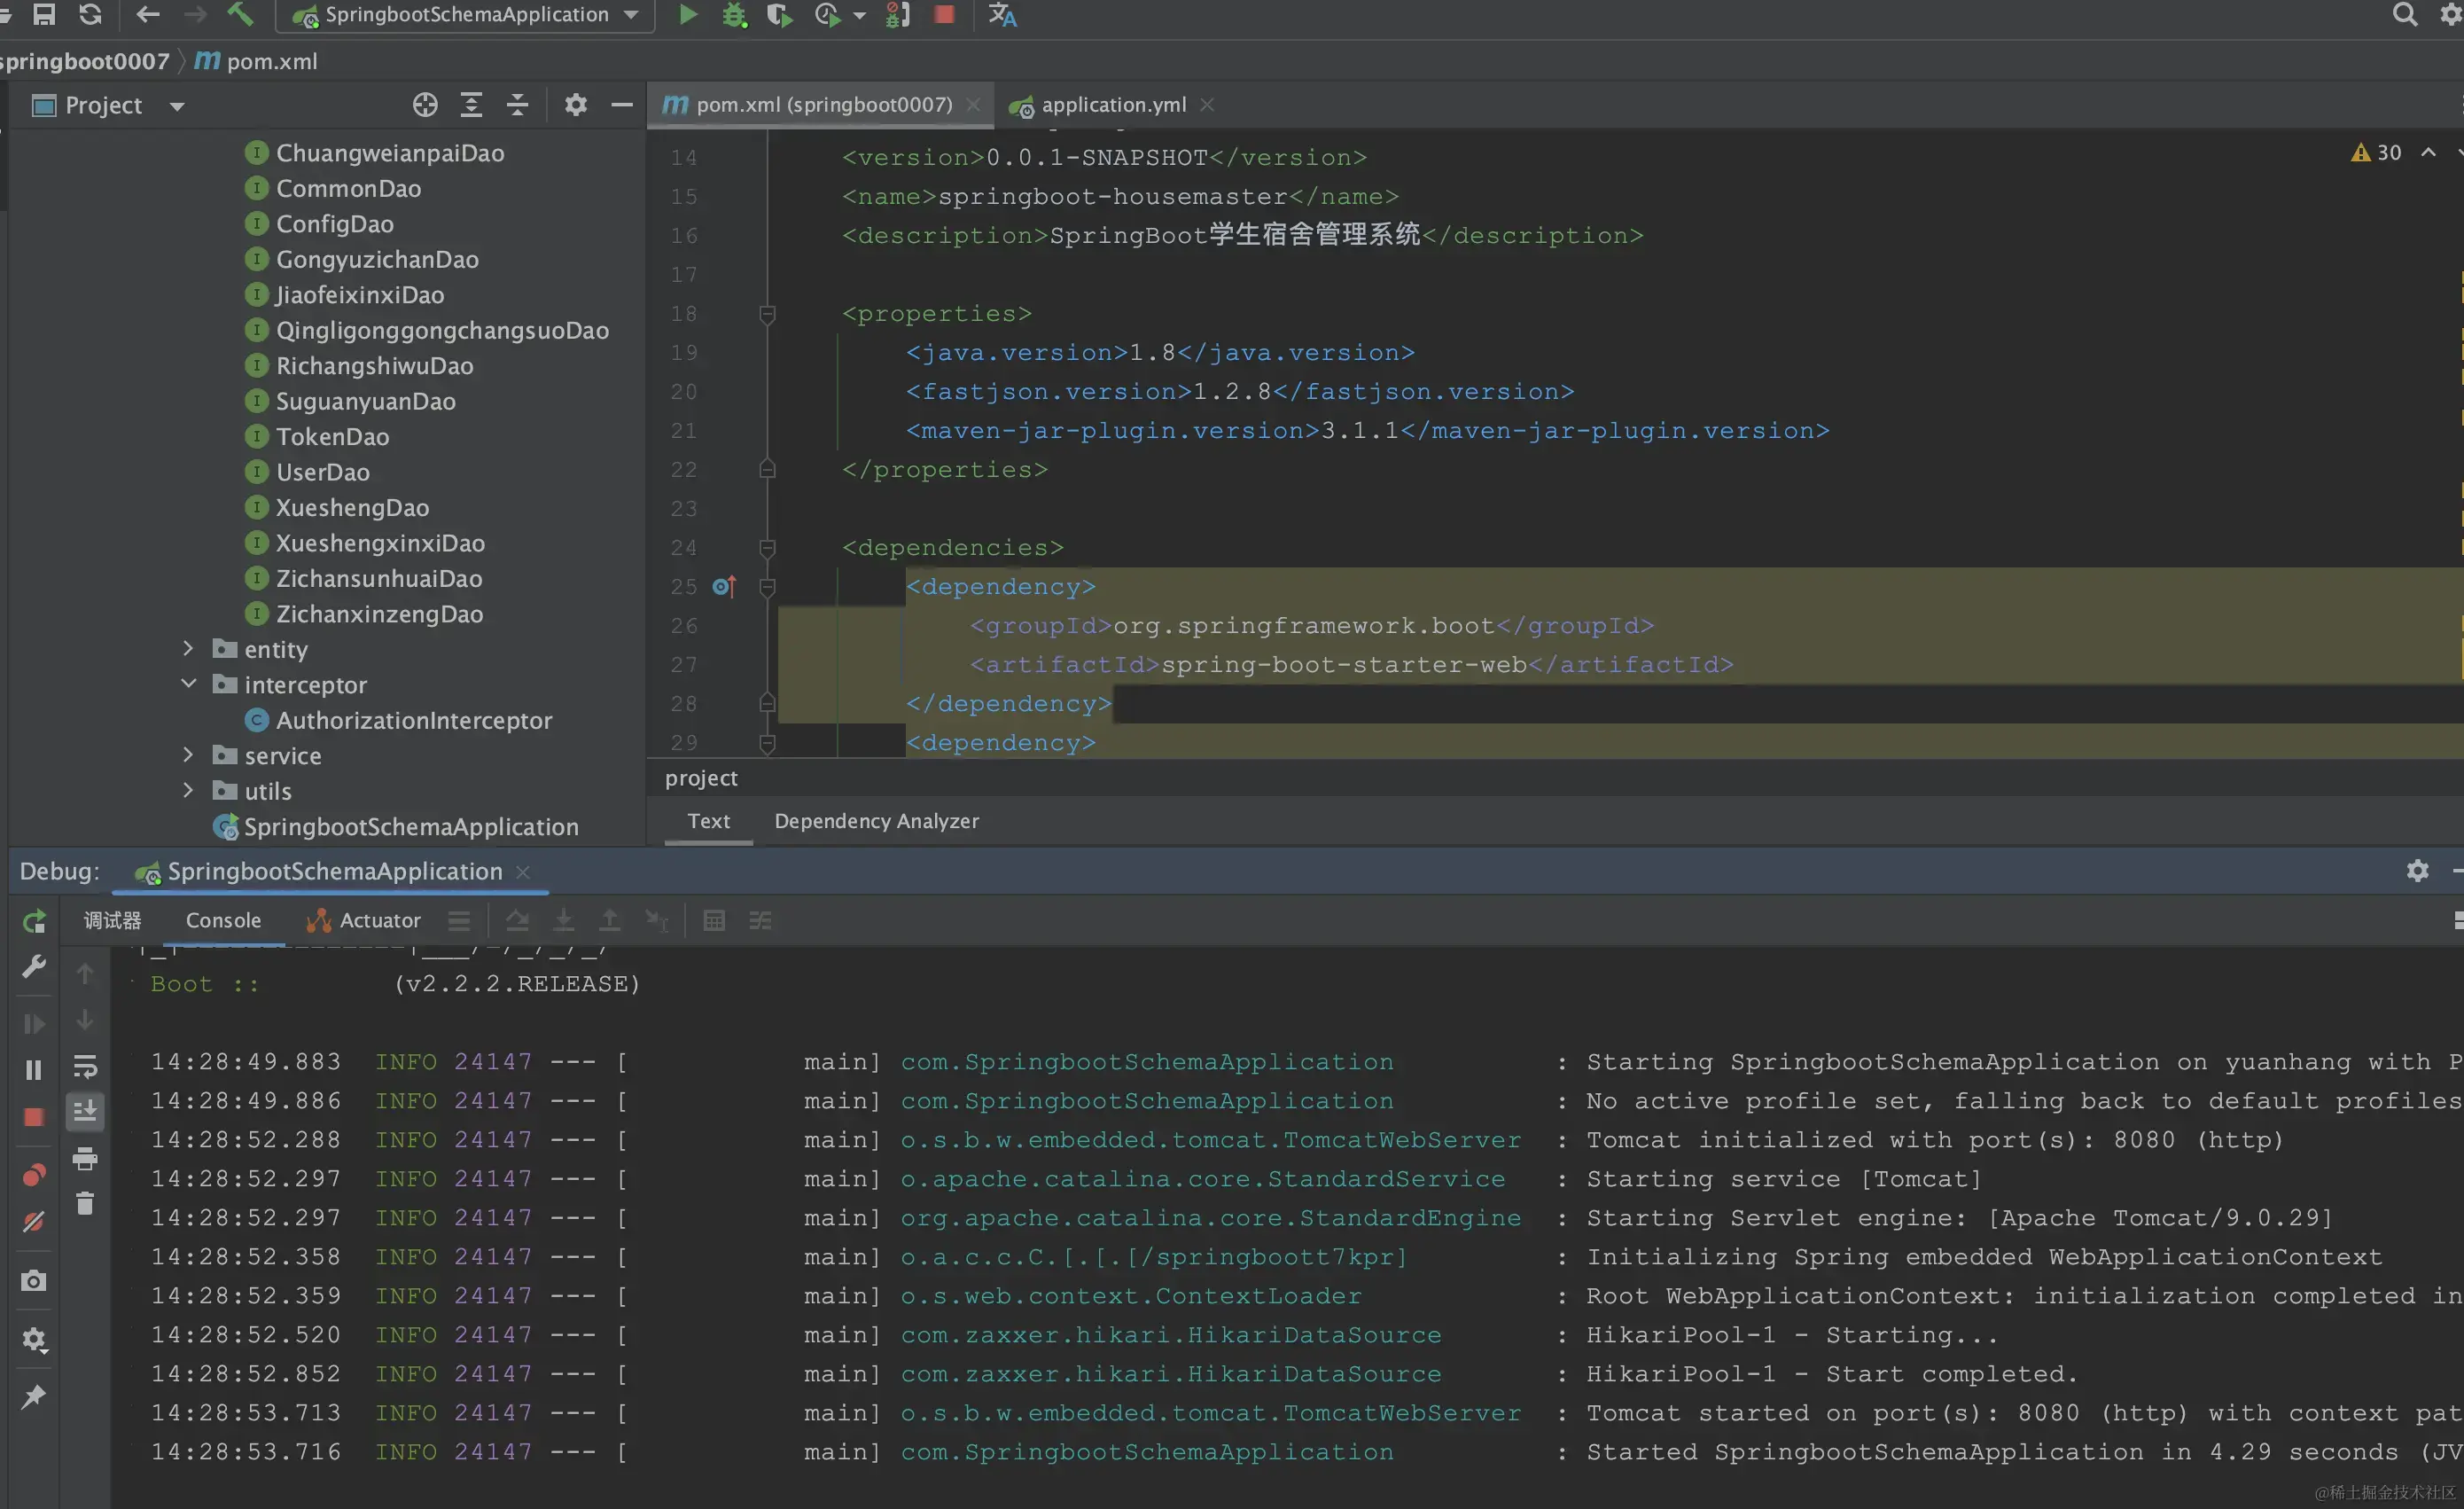This screenshot has height=1509, width=2464.
Task: Click the Build project hammer icon
Action: pos(240,14)
